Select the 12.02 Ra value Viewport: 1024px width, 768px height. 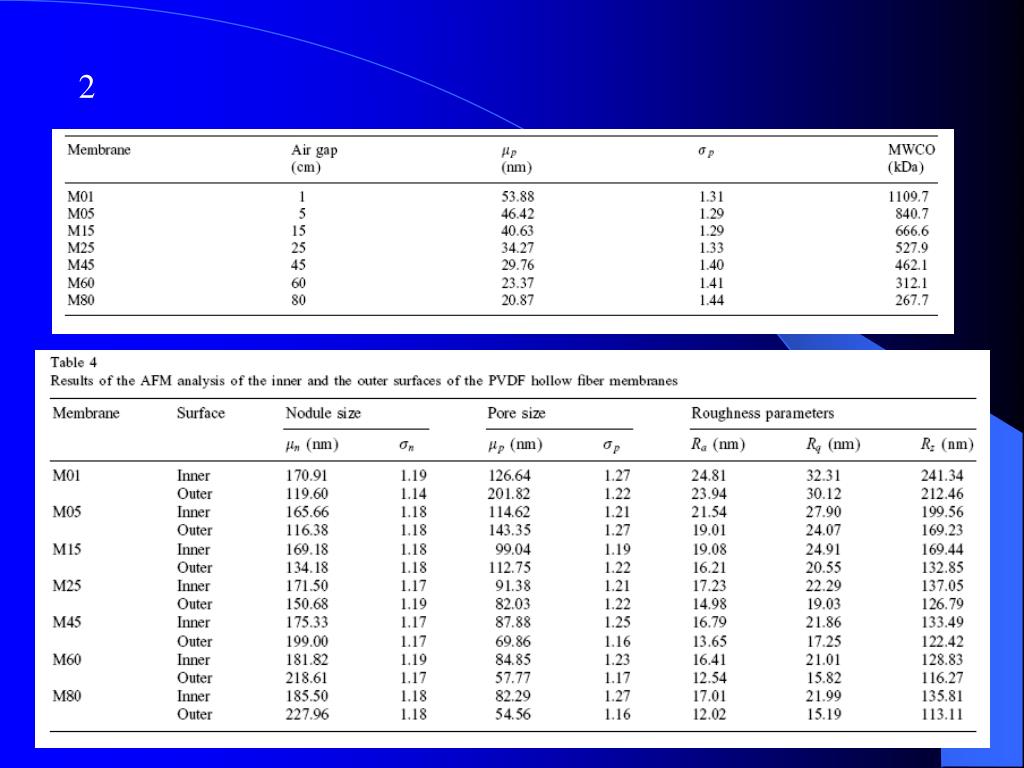(709, 715)
